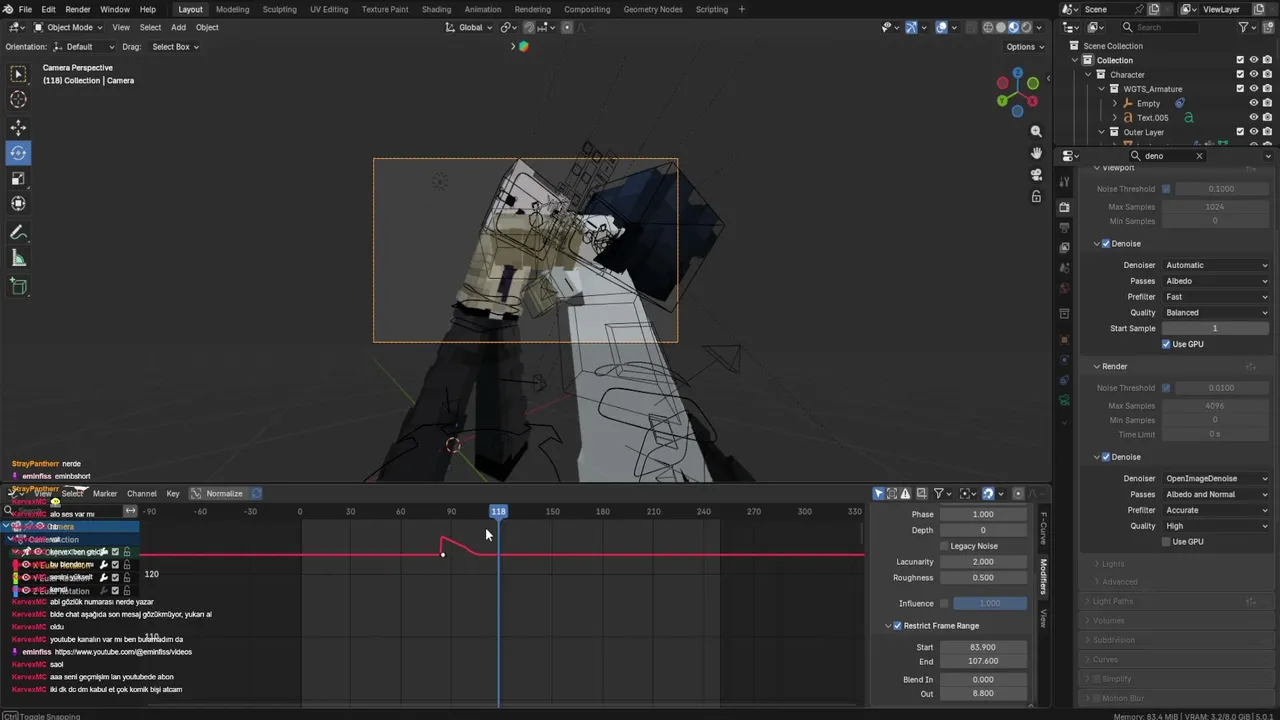This screenshot has width=1280, height=720.
Task: Open the outliner filter funnel
Action: point(1244,27)
